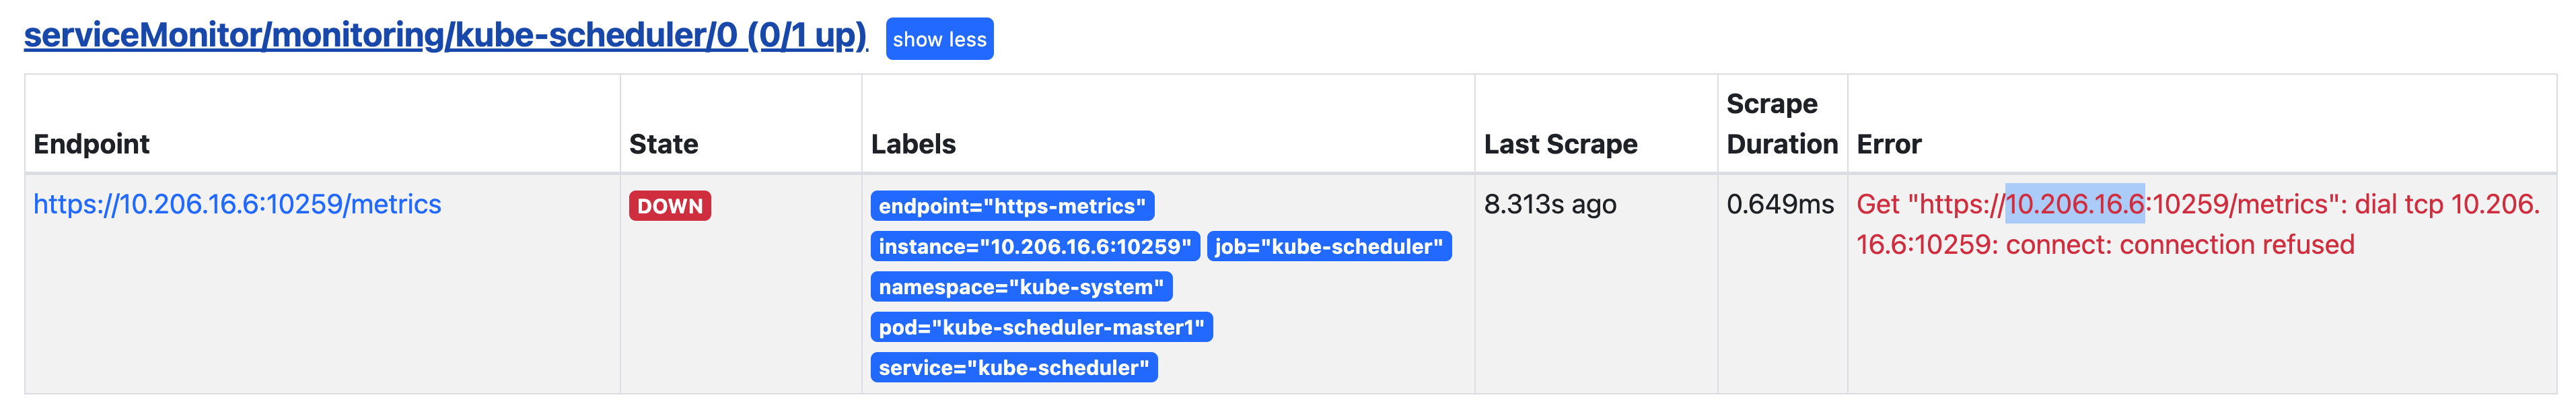Screen dimensions: 2576x412
Task: Click the 0.649ms scrape duration value
Action: pyautogui.click(x=1780, y=204)
